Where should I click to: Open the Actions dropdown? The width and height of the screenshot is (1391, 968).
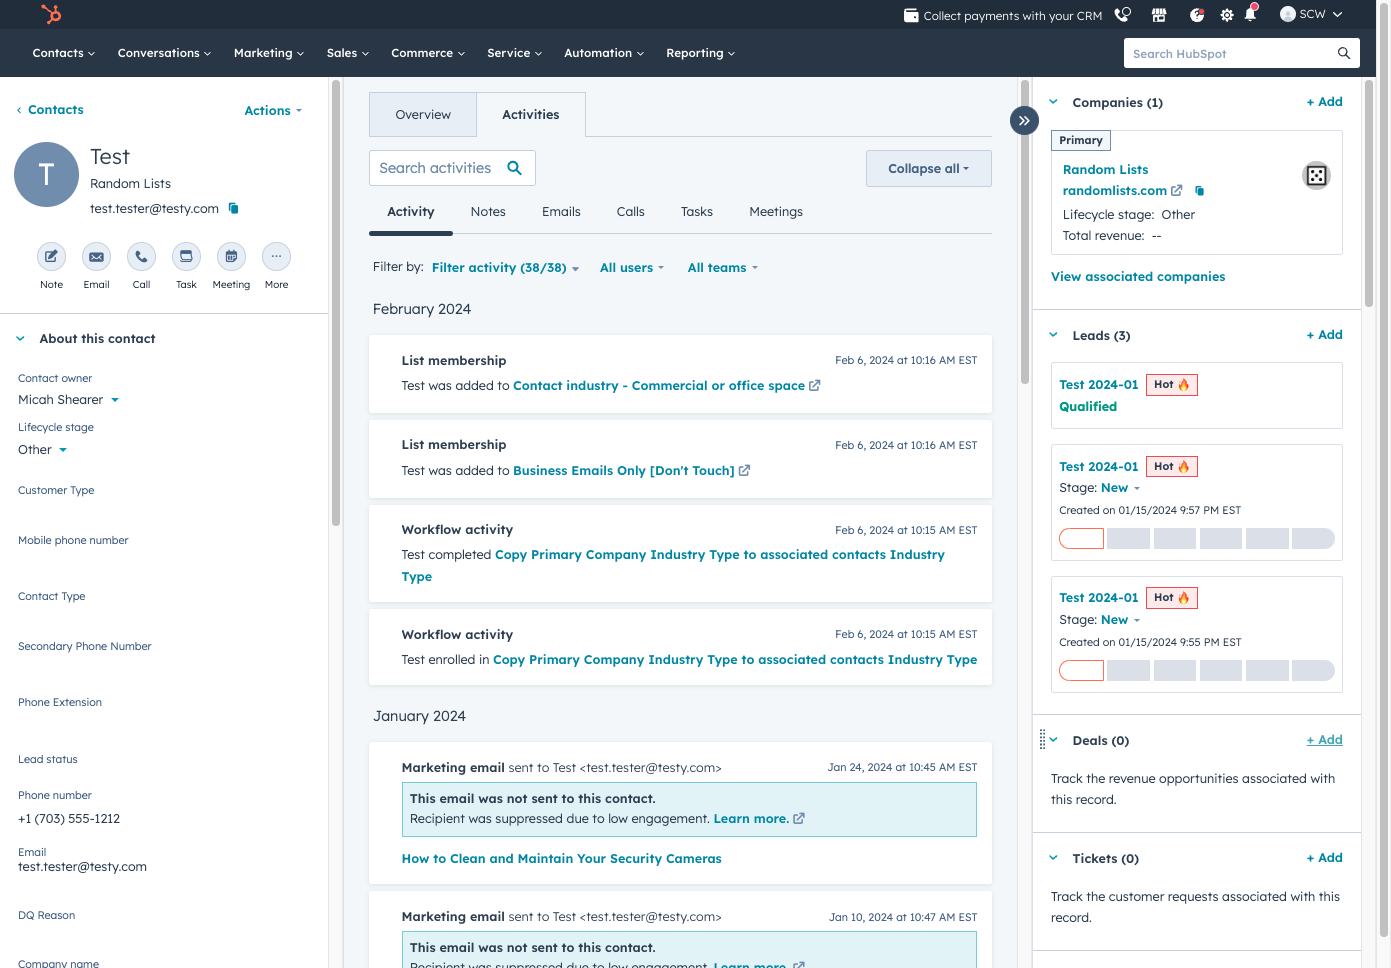(x=273, y=111)
